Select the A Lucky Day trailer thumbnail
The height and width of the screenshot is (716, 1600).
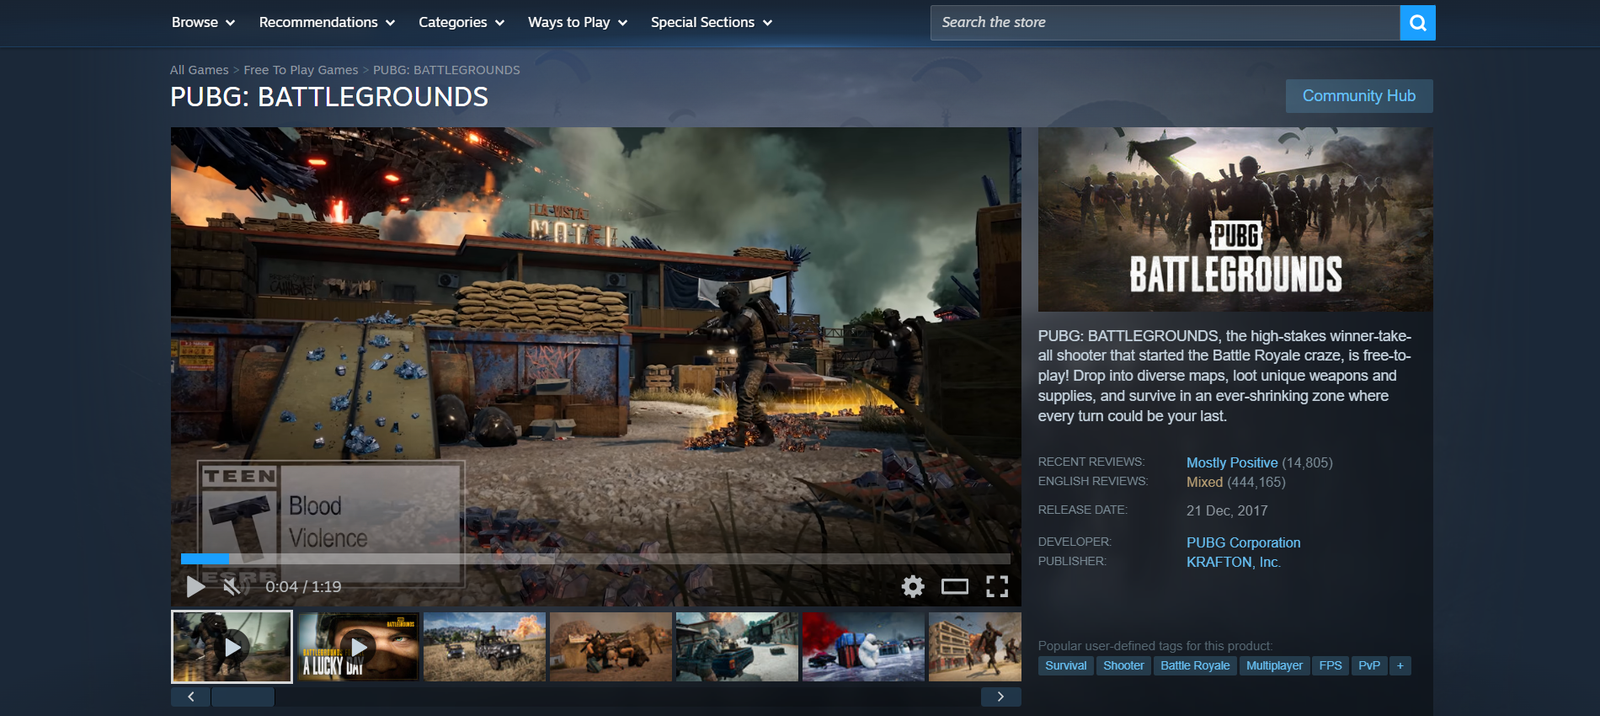point(358,647)
